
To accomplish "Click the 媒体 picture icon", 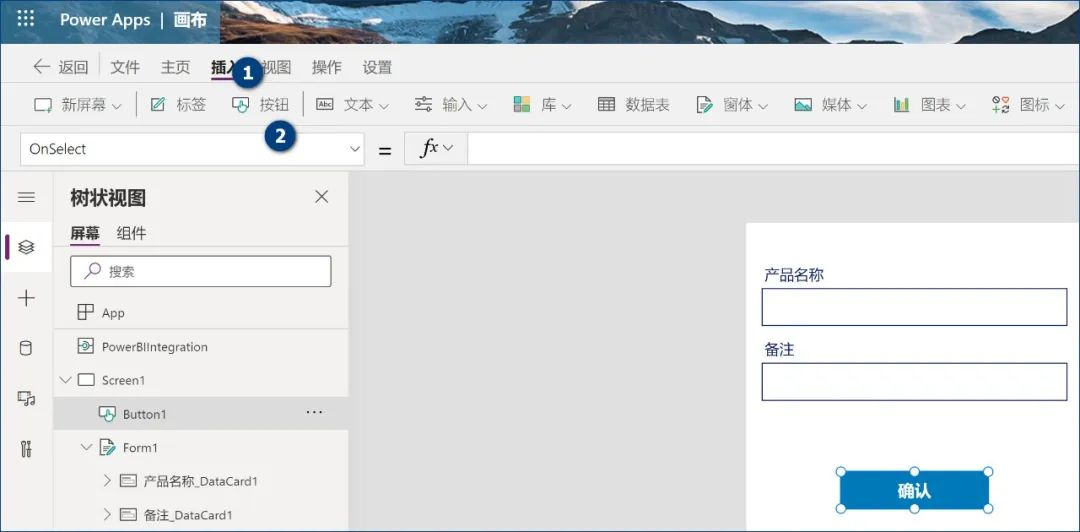I will (802, 105).
